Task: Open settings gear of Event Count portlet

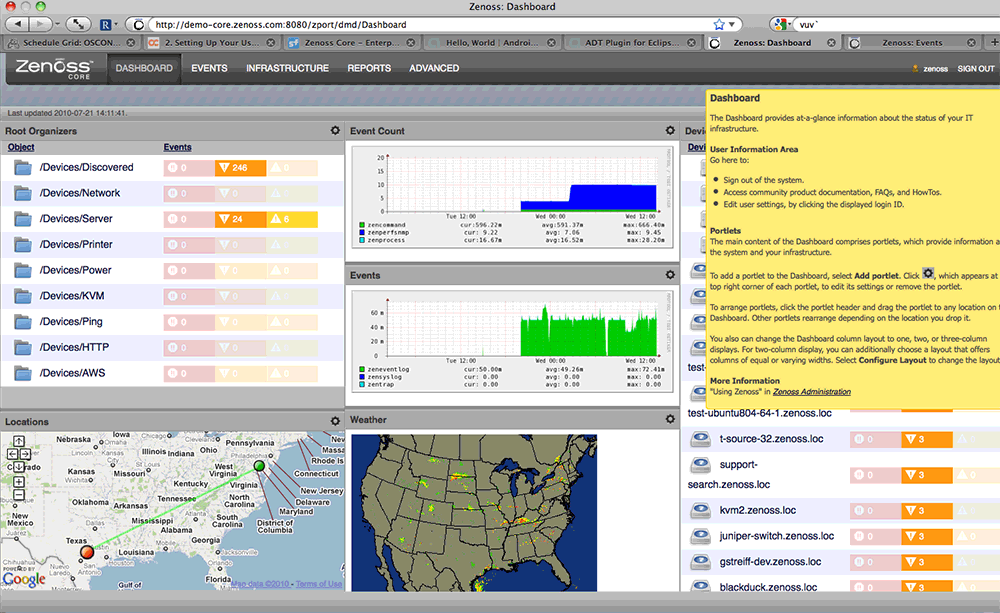Action: pos(670,130)
